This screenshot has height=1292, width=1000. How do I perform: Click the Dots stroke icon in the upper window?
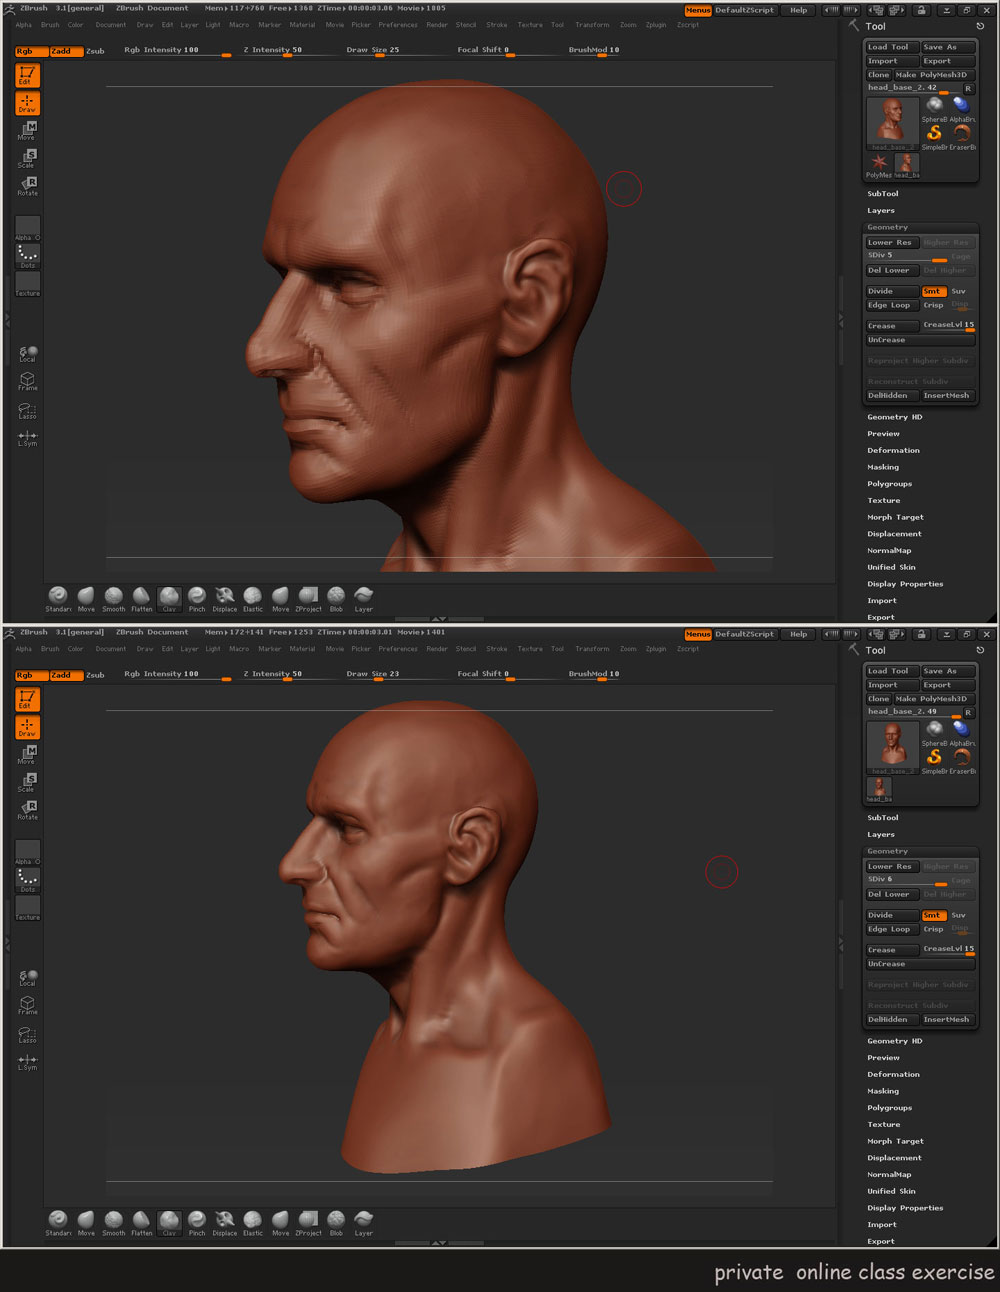tap(27, 256)
